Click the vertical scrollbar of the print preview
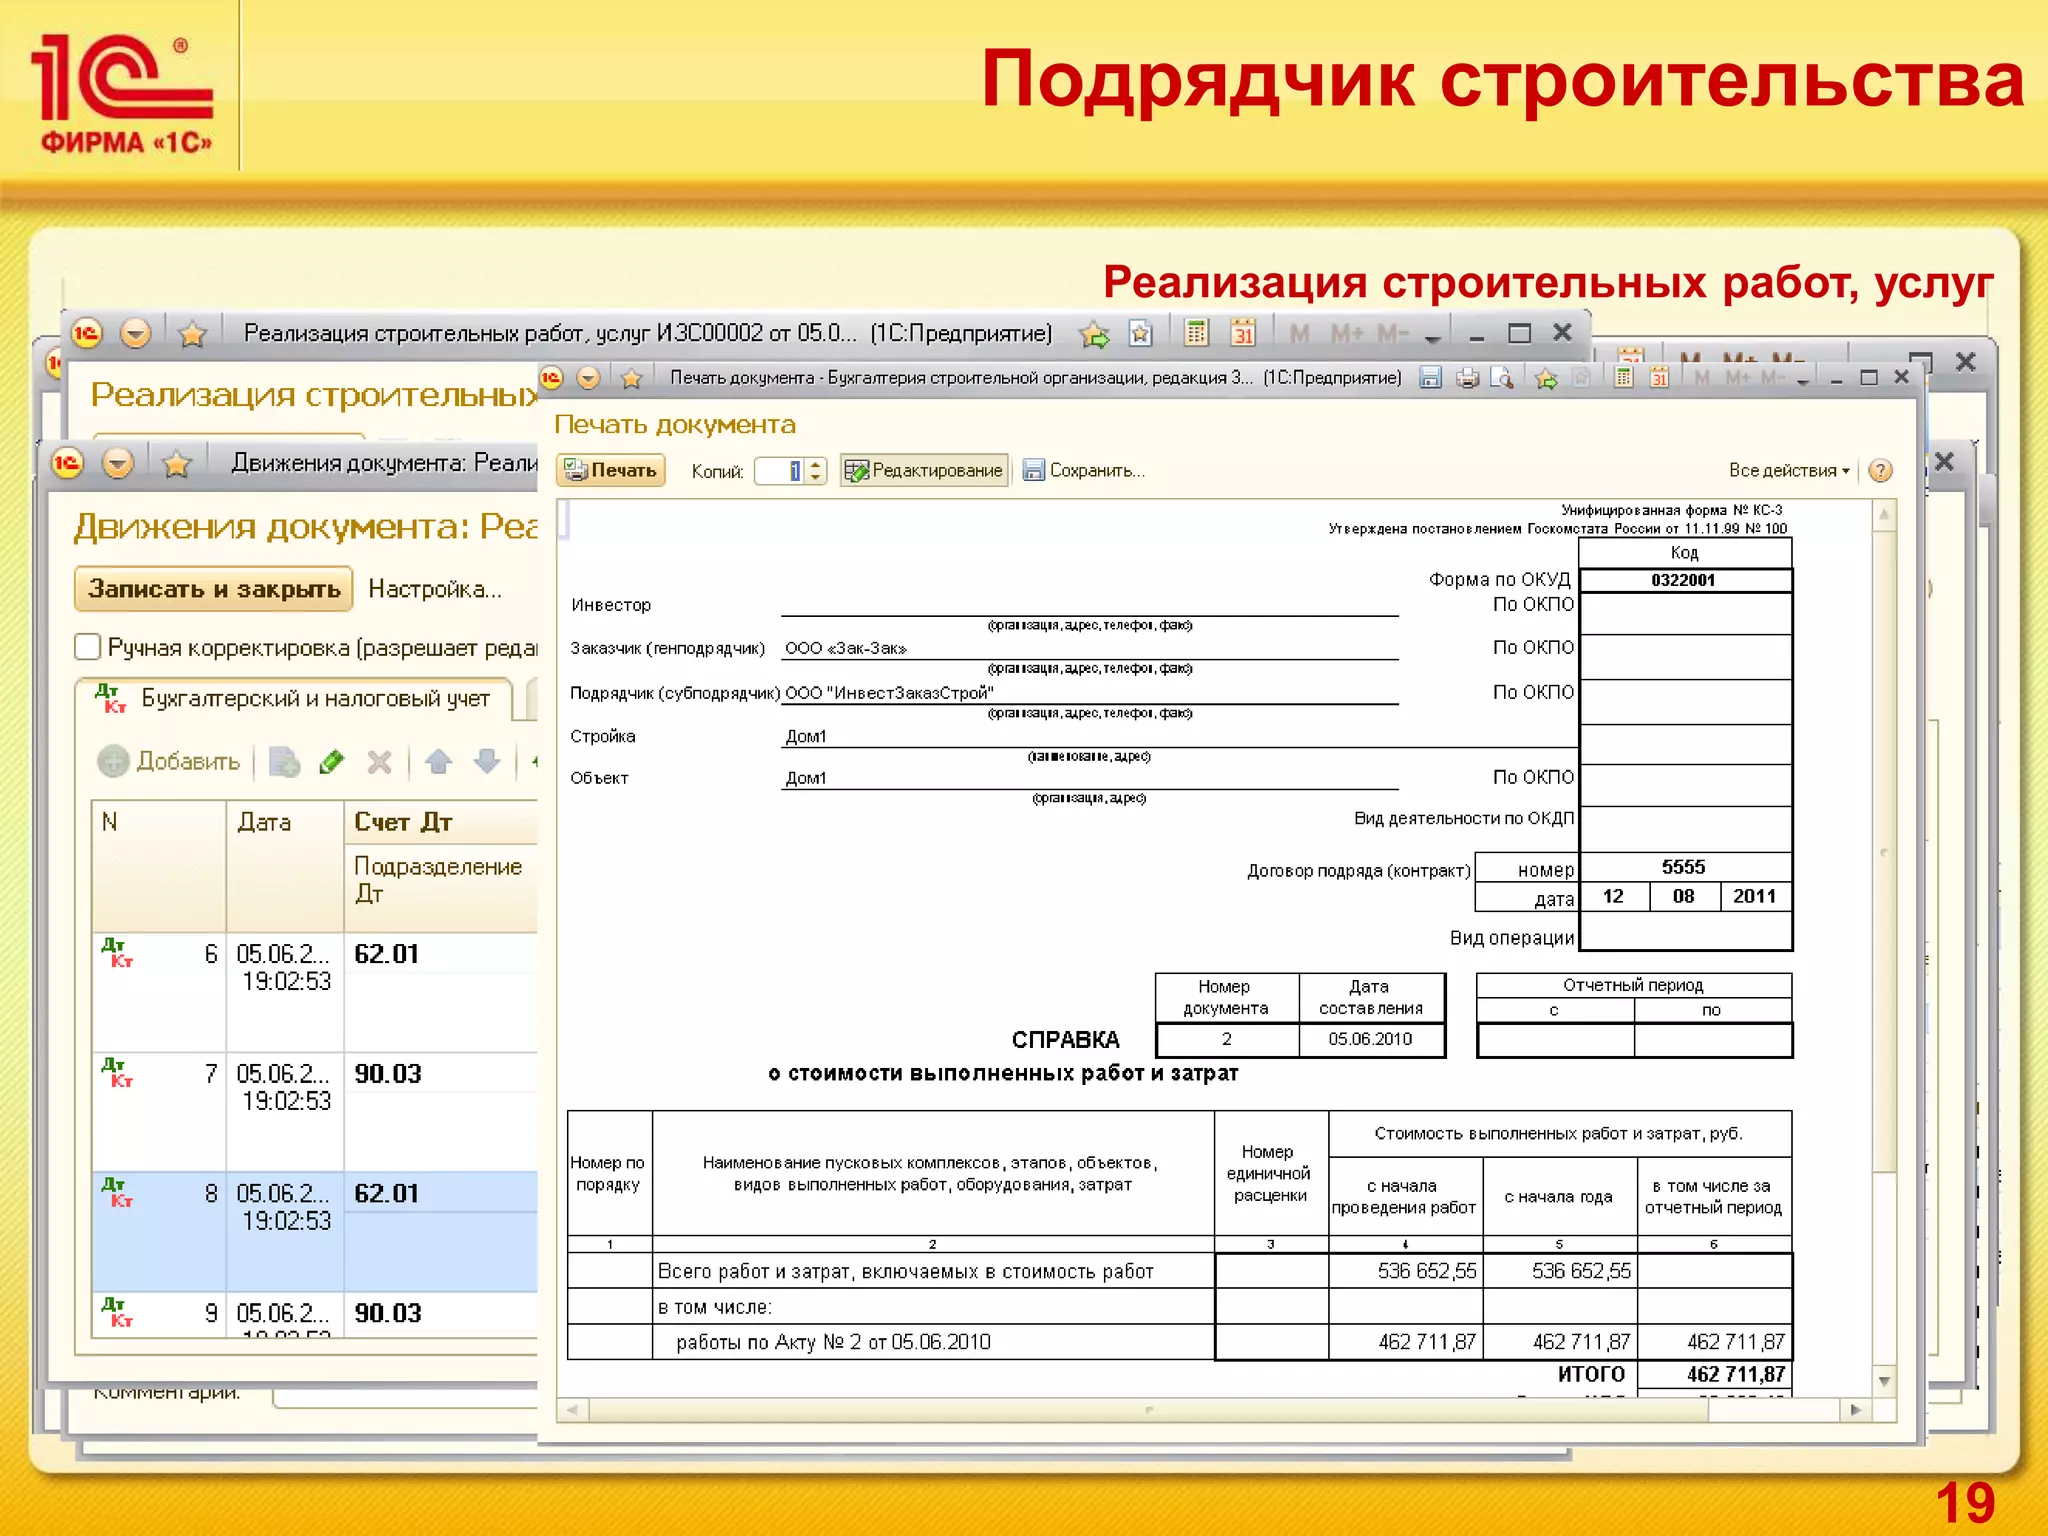This screenshot has height=1536, width=2048. click(x=1884, y=850)
